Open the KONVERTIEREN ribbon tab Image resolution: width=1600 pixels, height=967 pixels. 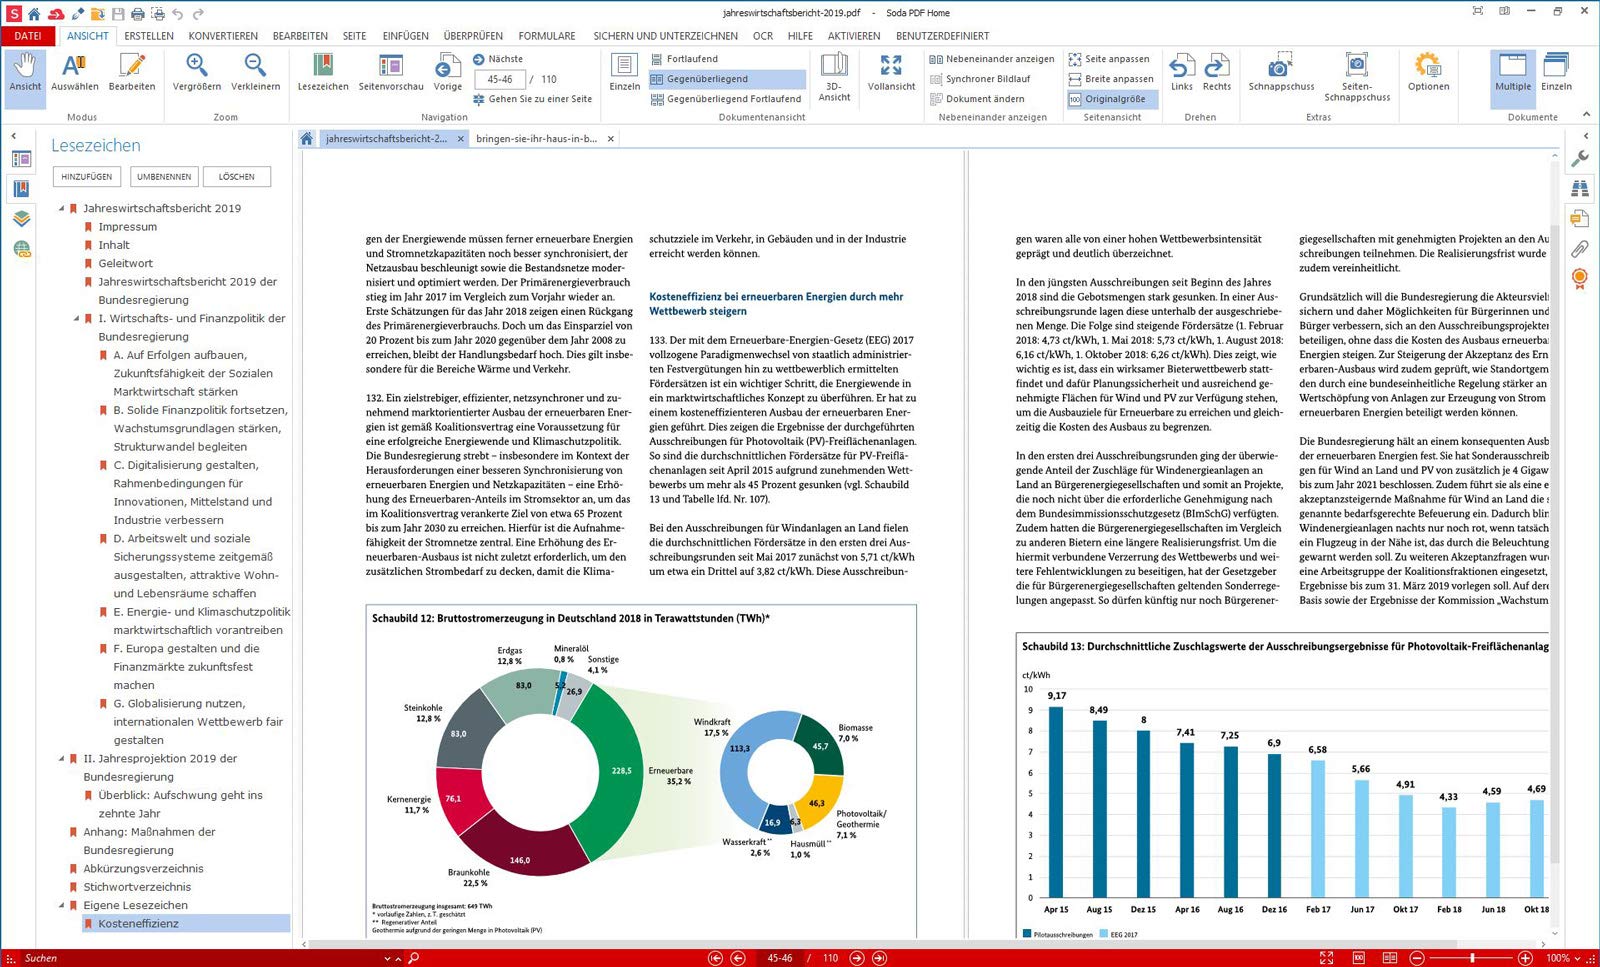(223, 36)
